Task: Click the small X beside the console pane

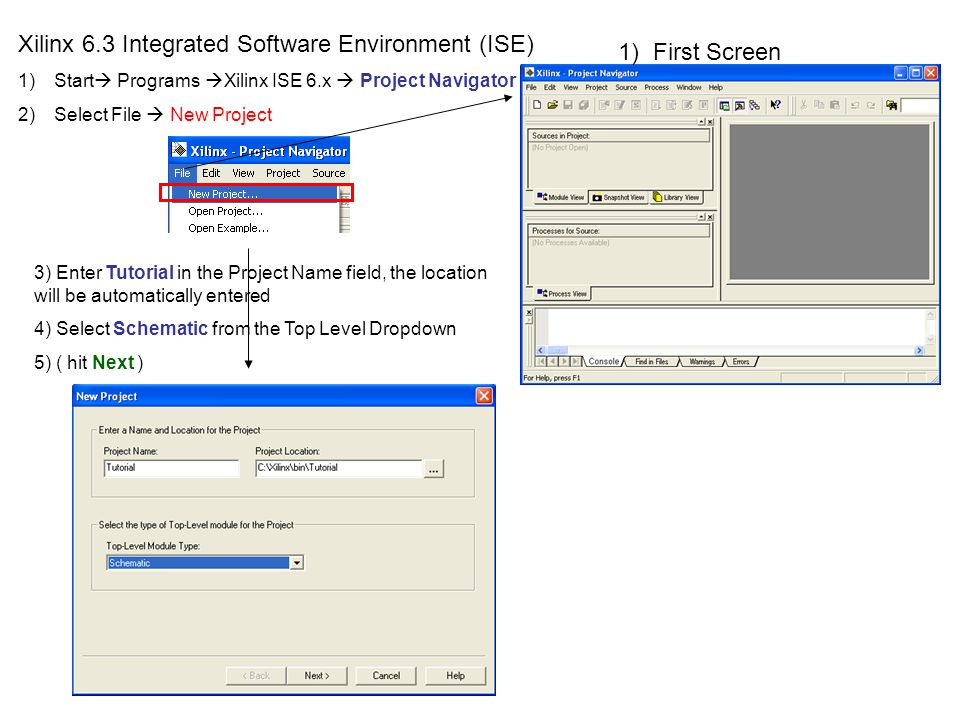Action: click(530, 312)
